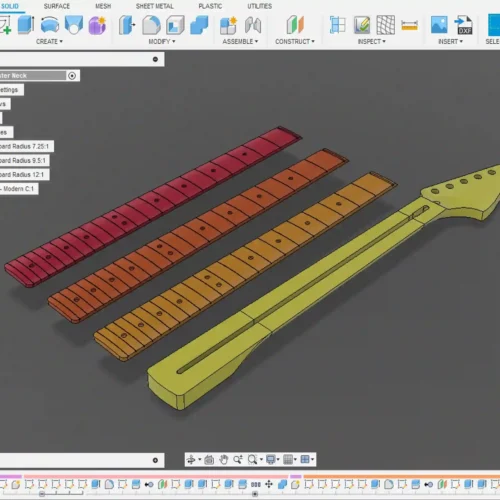500x500 pixels.
Task: Open the Display Settings dropdown arrow
Action: tap(278, 460)
